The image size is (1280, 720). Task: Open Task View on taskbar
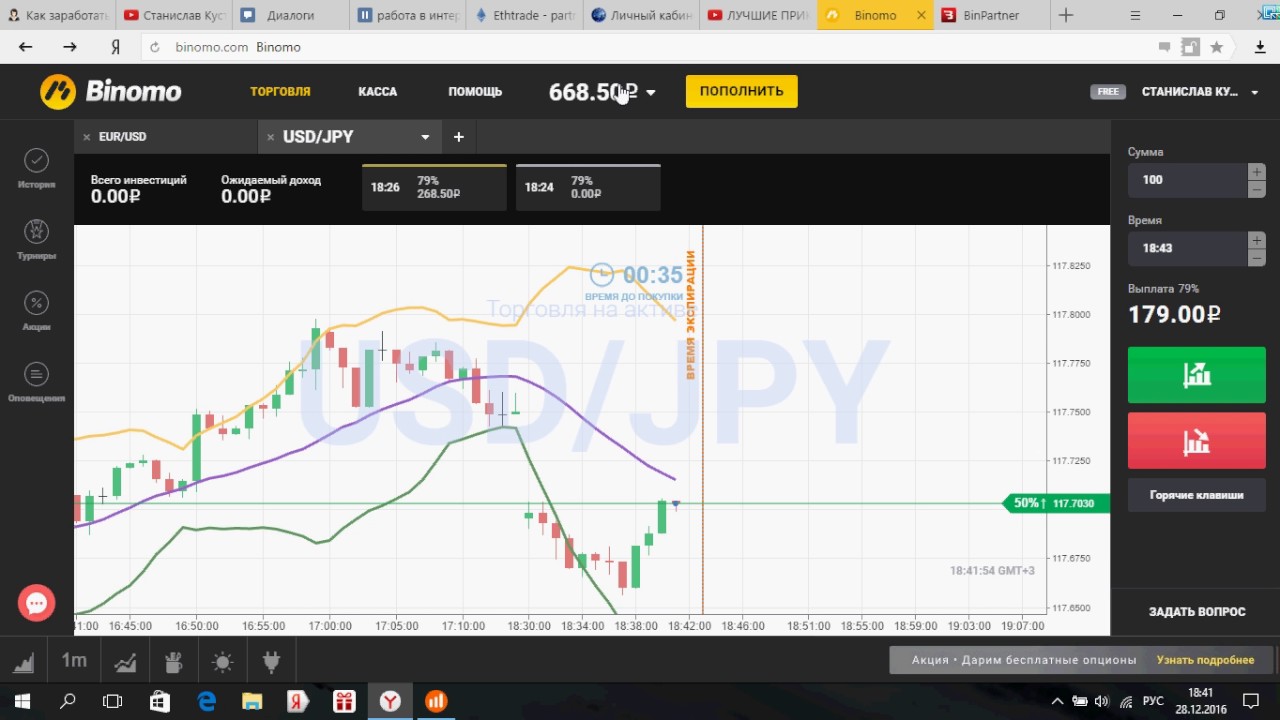(113, 701)
